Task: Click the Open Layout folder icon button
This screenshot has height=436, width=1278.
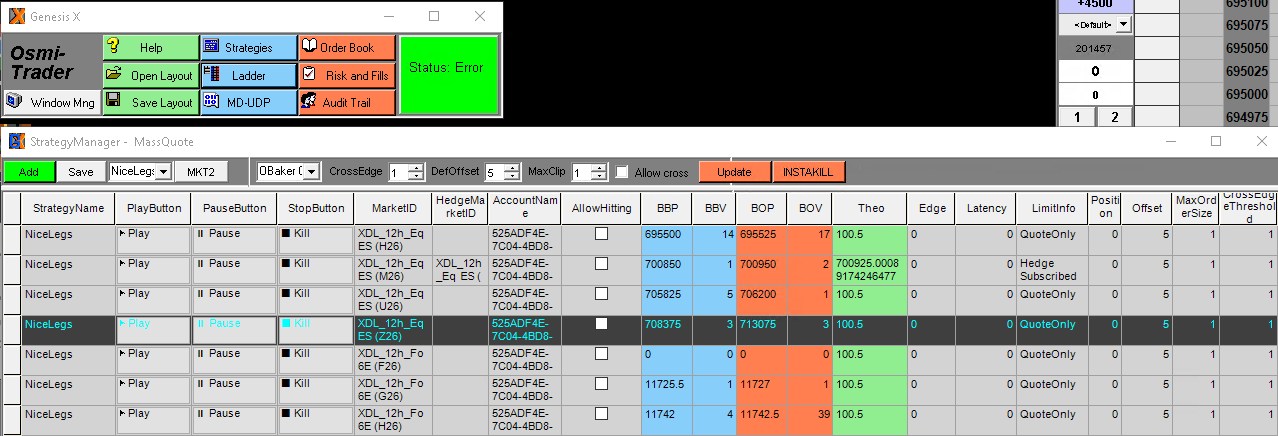Action: (150, 75)
